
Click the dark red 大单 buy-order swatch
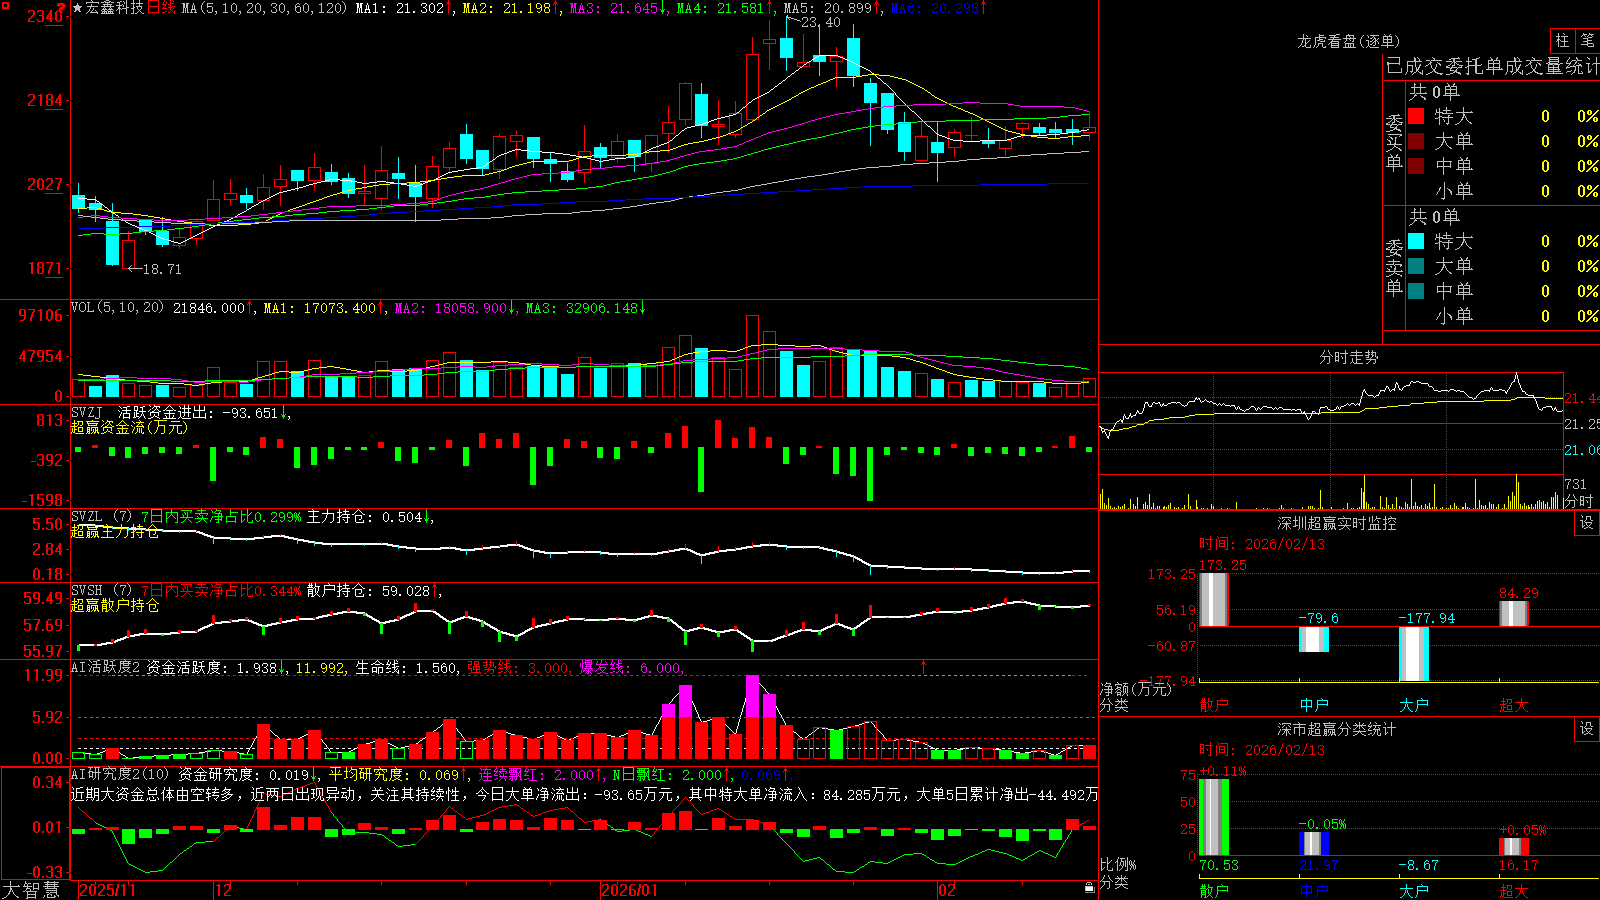1416,141
